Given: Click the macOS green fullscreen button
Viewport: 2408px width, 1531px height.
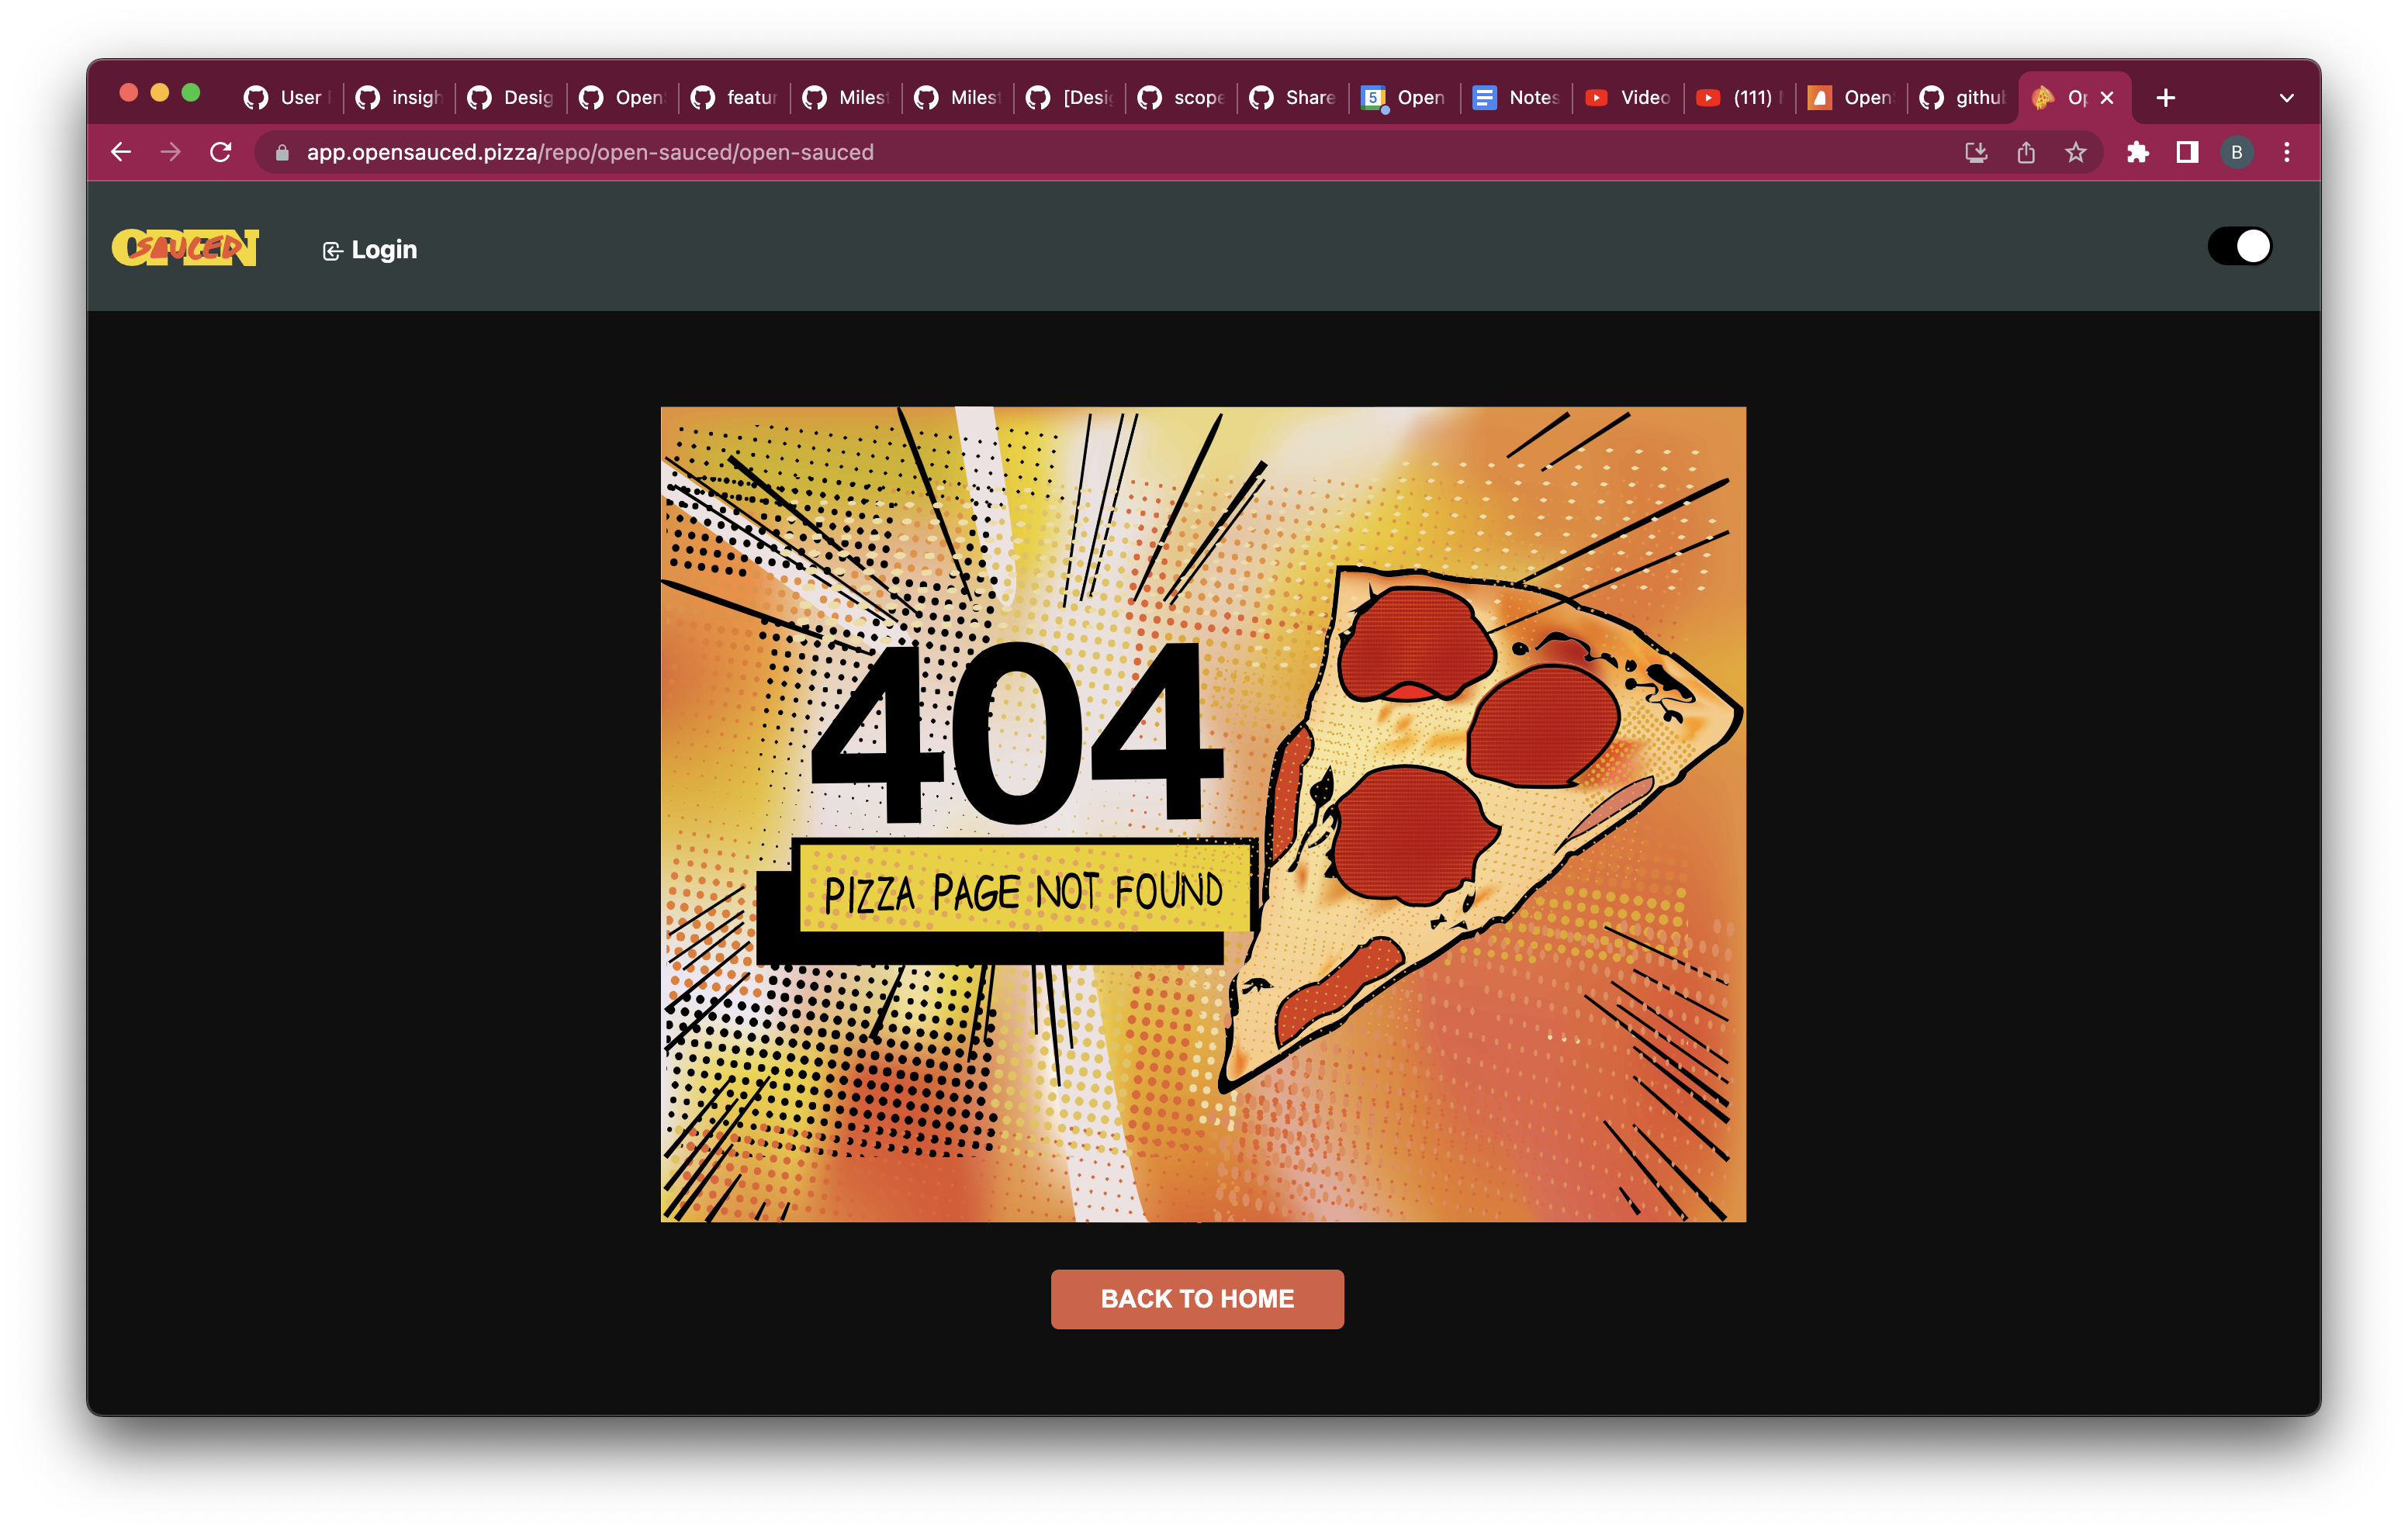Looking at the screenshot, I should click(191, 93).
